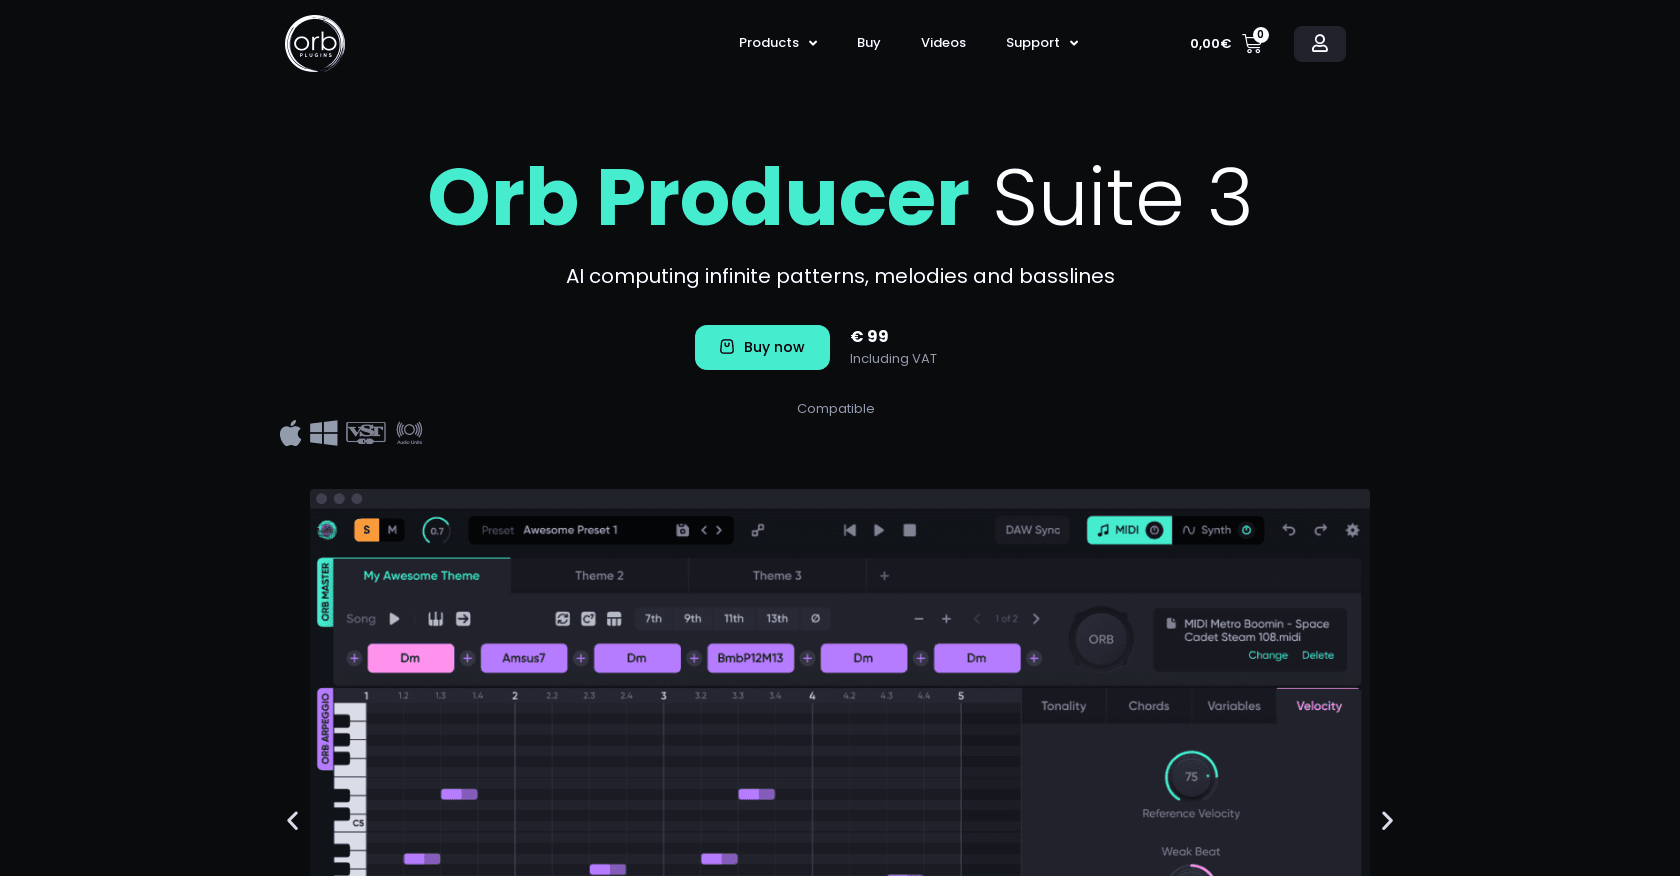Image resolution: width=1680 pixels, height=876 pixels.
Task: Toggle DAW Sync button
Action: pyautogui.click(x=1033, y=530)
